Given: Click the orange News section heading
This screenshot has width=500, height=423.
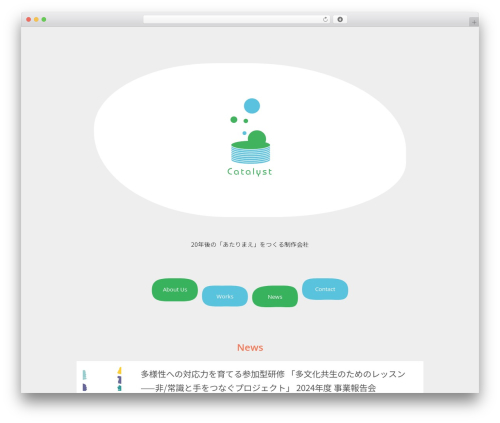Looking at the screenshot, I should [250, 347].
